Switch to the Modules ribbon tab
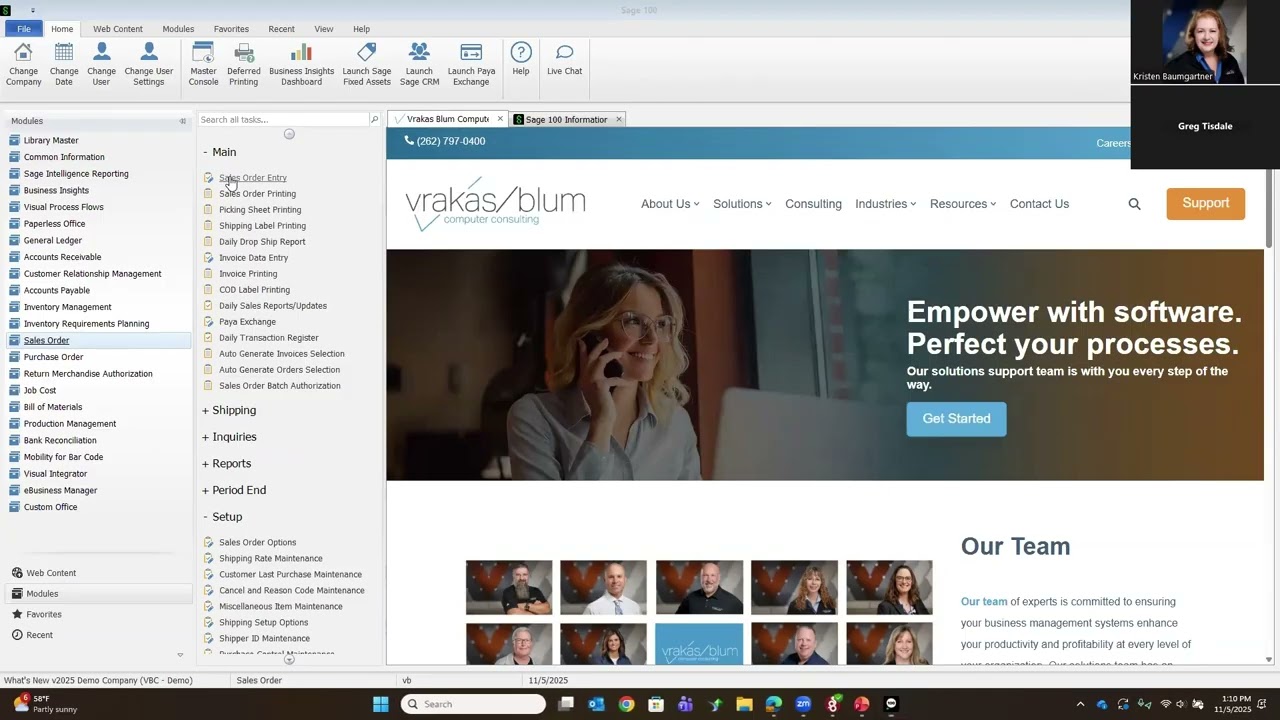The height and width of the screenshot is (720, 1280). point(178,29)
